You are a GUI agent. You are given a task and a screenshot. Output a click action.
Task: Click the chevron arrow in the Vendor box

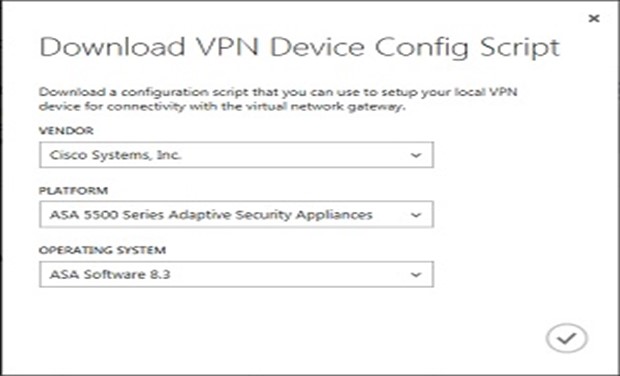416,155
